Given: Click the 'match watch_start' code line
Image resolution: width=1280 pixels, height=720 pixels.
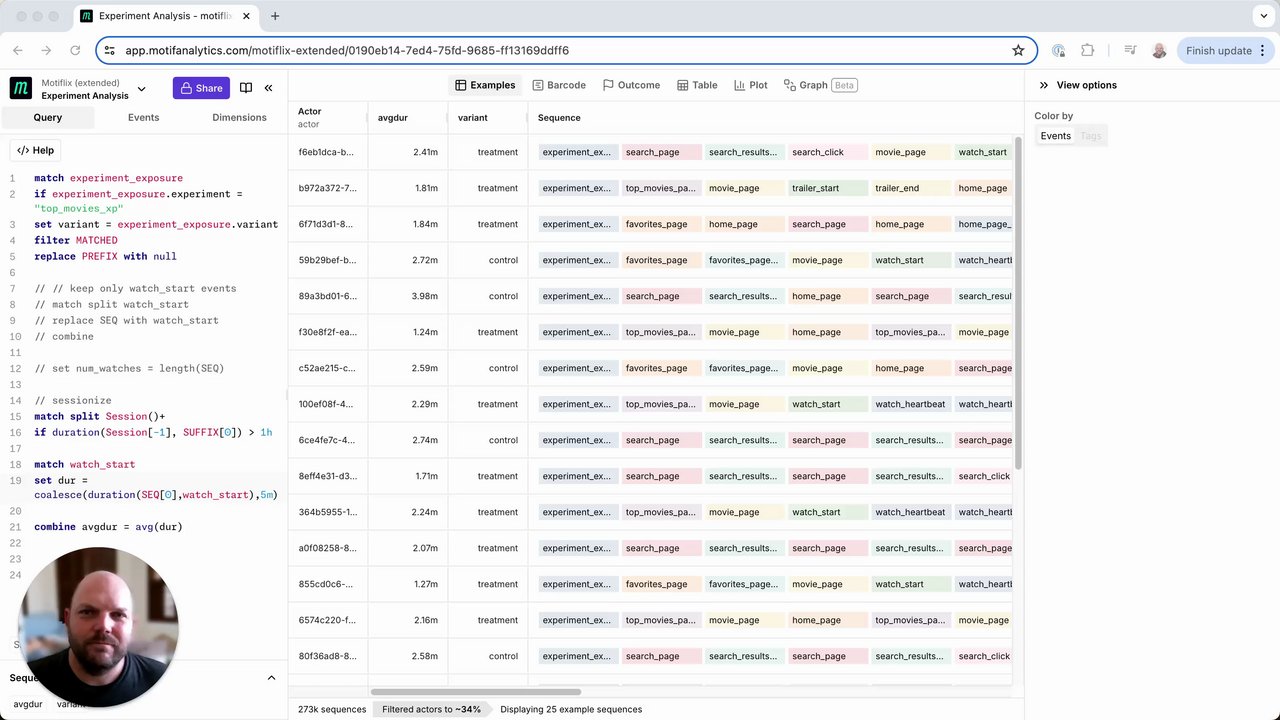Looking at the screenshot, I should 84,464.
